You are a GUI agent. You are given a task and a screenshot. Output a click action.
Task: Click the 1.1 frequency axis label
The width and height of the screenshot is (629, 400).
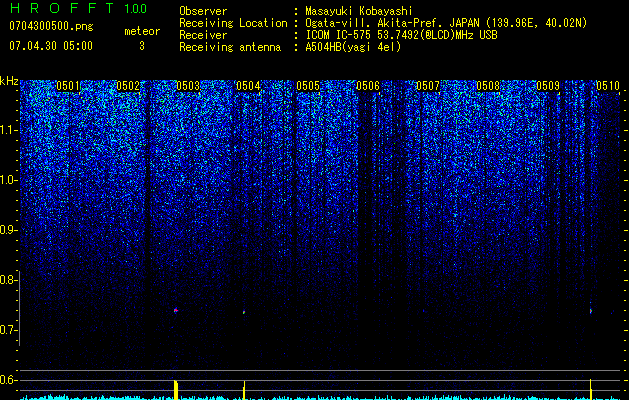click(x=8, y=130)
